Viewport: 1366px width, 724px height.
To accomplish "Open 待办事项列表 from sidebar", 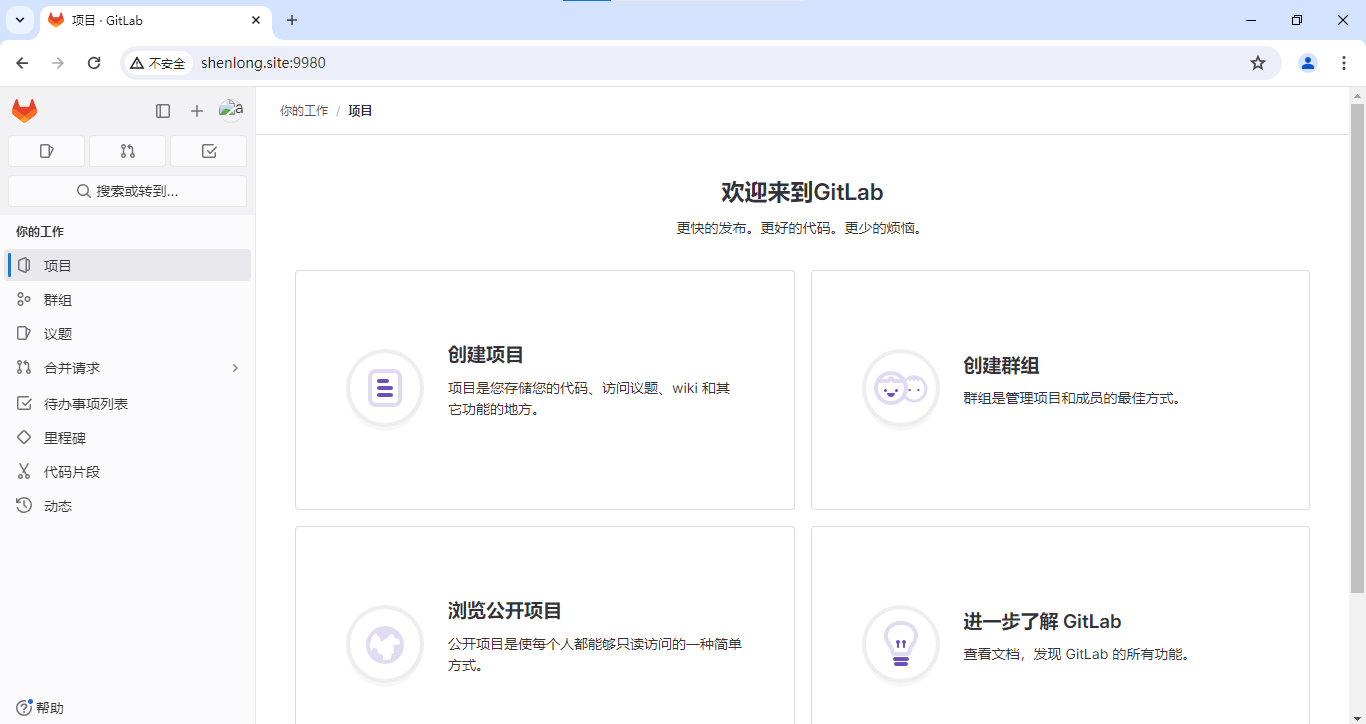I will pos(86,404).
